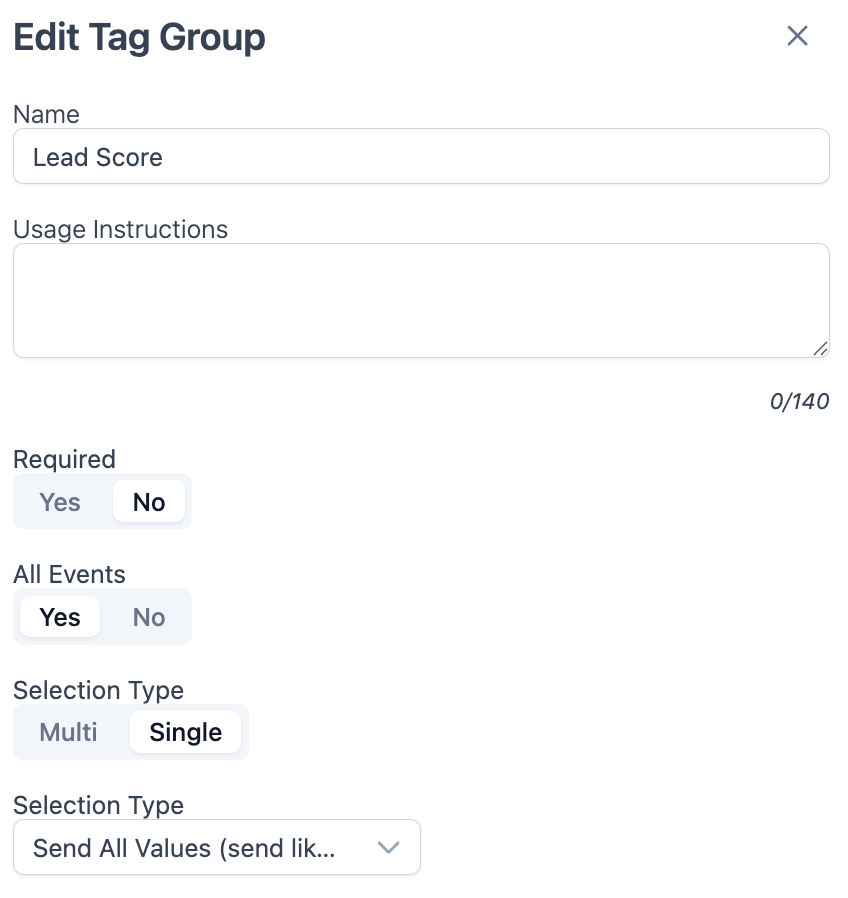
Task: Click the chevron arrow in the dropdown
Action: pyautogui.click(x=388, y=848)
